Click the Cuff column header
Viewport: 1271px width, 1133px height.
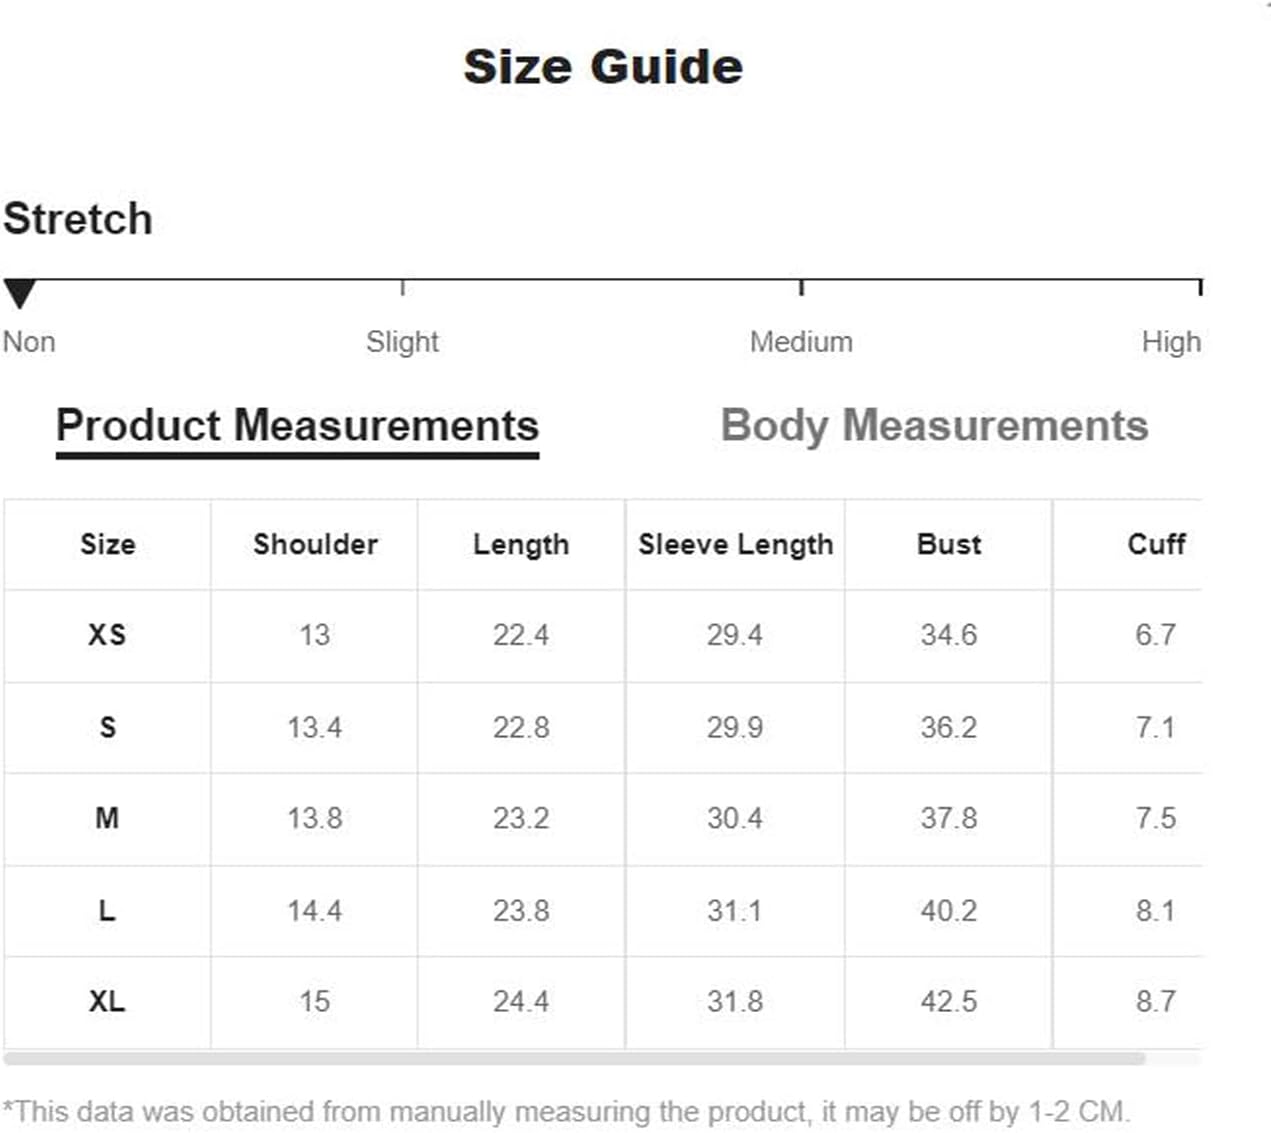click(1156, 544)
